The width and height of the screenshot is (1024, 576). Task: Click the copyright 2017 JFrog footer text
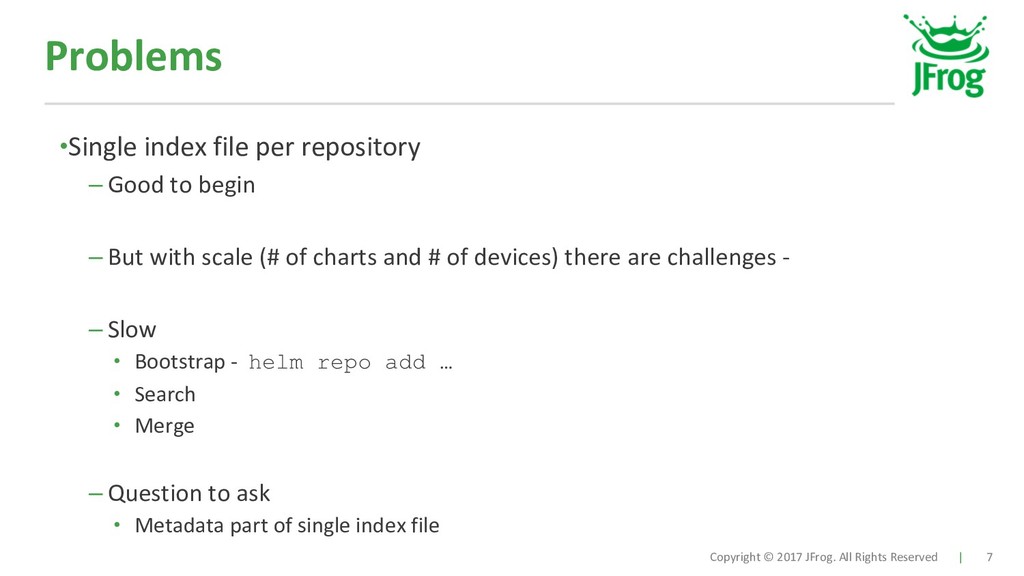[x=824, y=557]
